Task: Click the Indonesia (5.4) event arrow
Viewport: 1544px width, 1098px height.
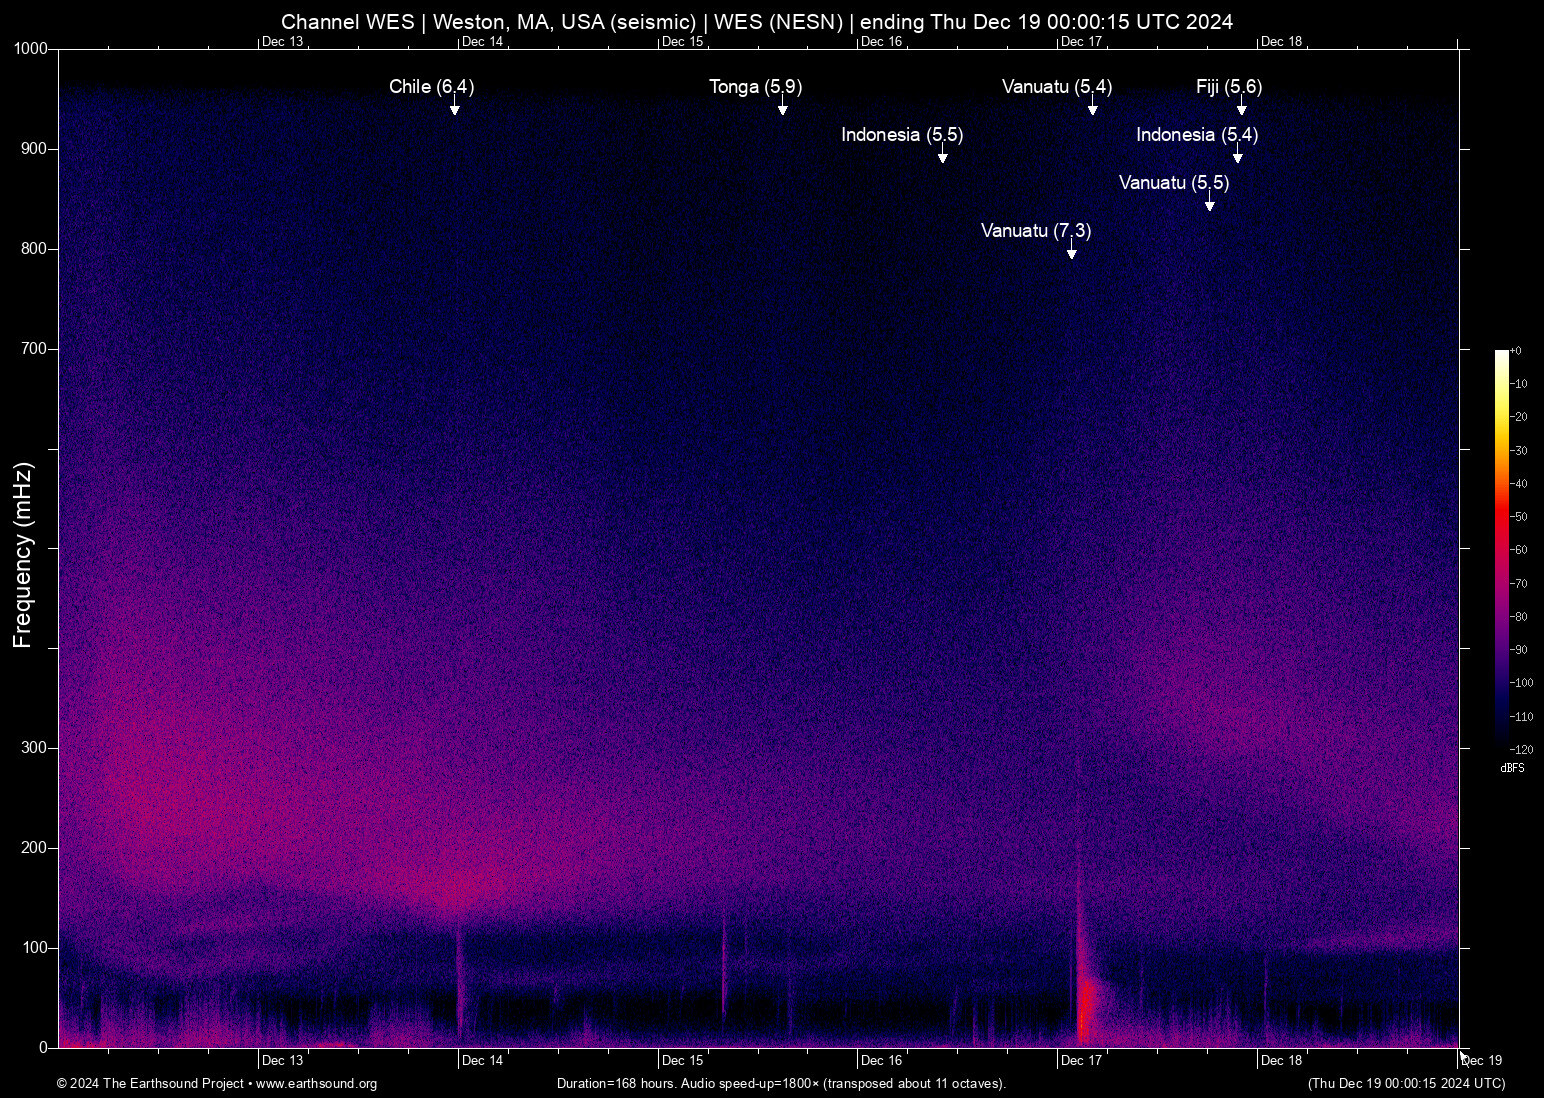Action: [x=1237, y=158]
